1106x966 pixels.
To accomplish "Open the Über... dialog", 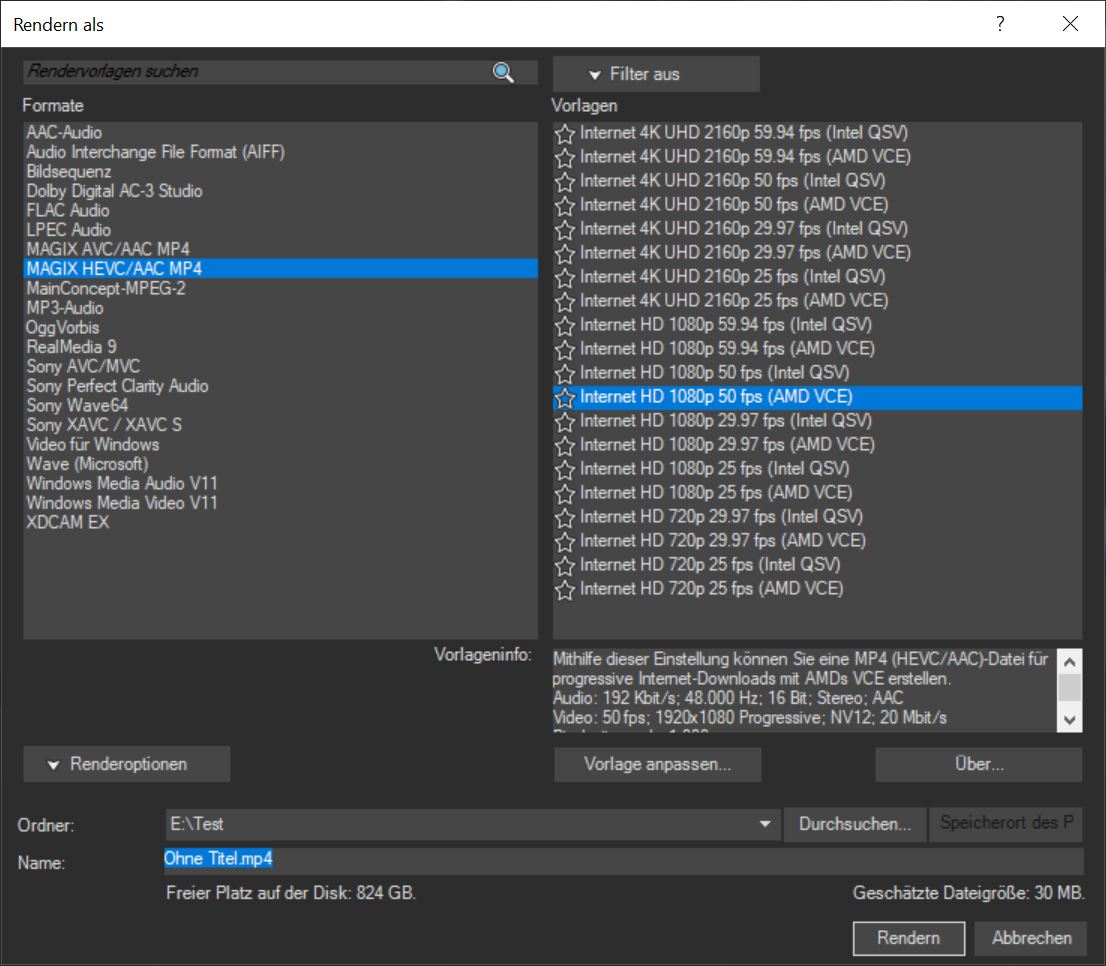I will point(978,764).
